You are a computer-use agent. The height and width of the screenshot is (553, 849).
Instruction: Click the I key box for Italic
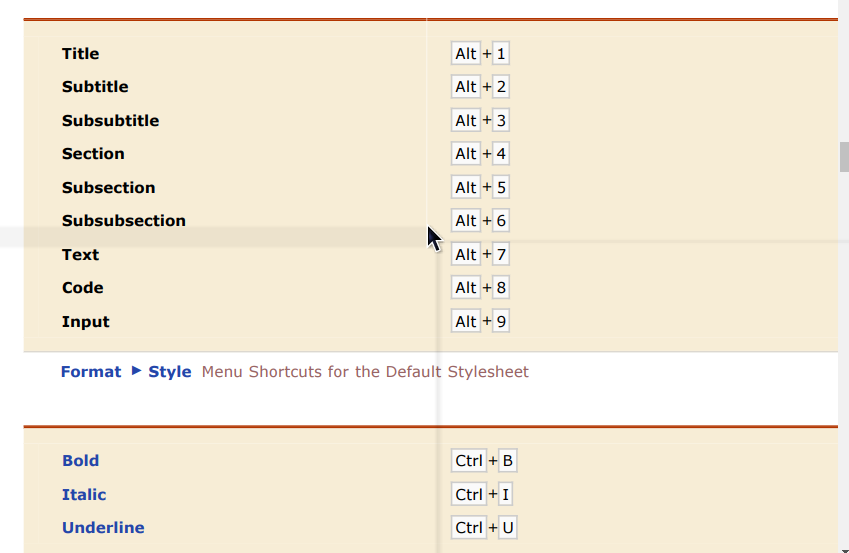point(507,495)
